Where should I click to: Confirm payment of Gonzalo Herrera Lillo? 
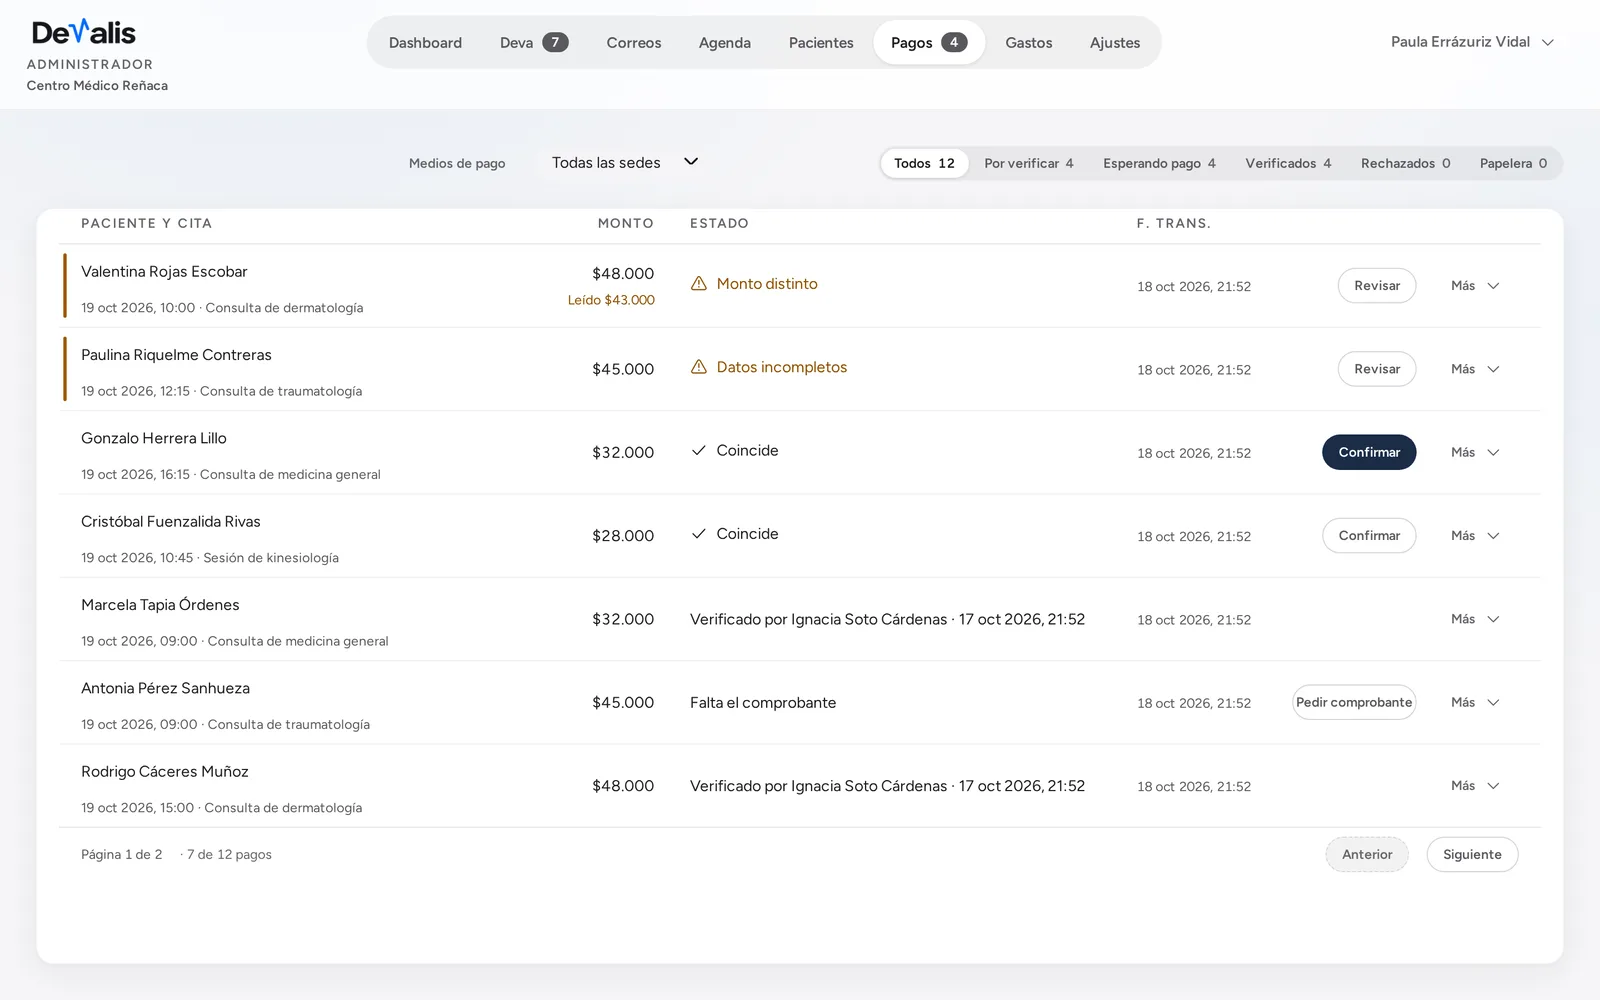coord(1369,452)
